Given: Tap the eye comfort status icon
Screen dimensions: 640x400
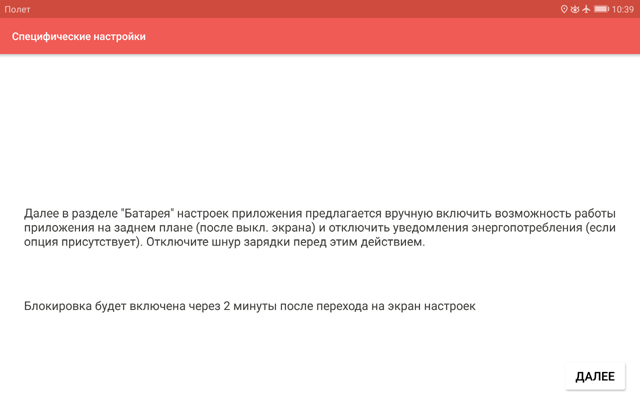Looking at the screenshot, I should (x=575, y=9).
